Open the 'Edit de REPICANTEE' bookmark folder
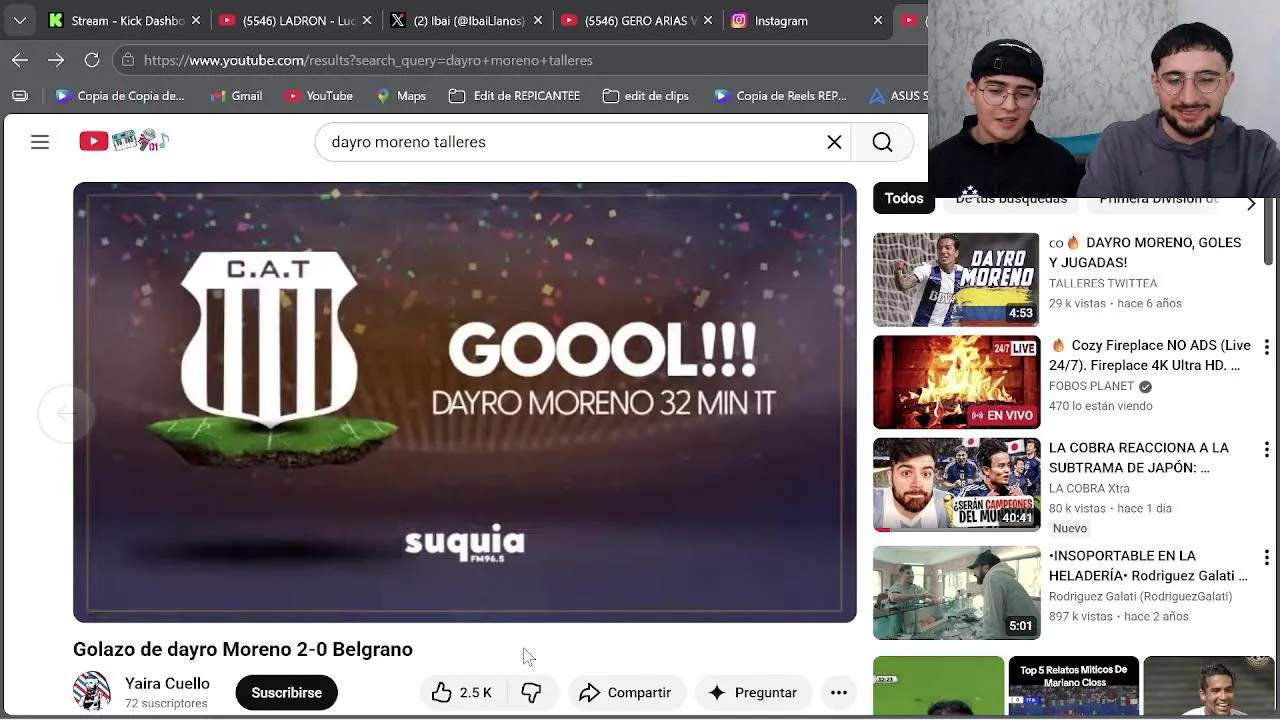The height and width of the screenshot is (720, 1280). [514, 96]
